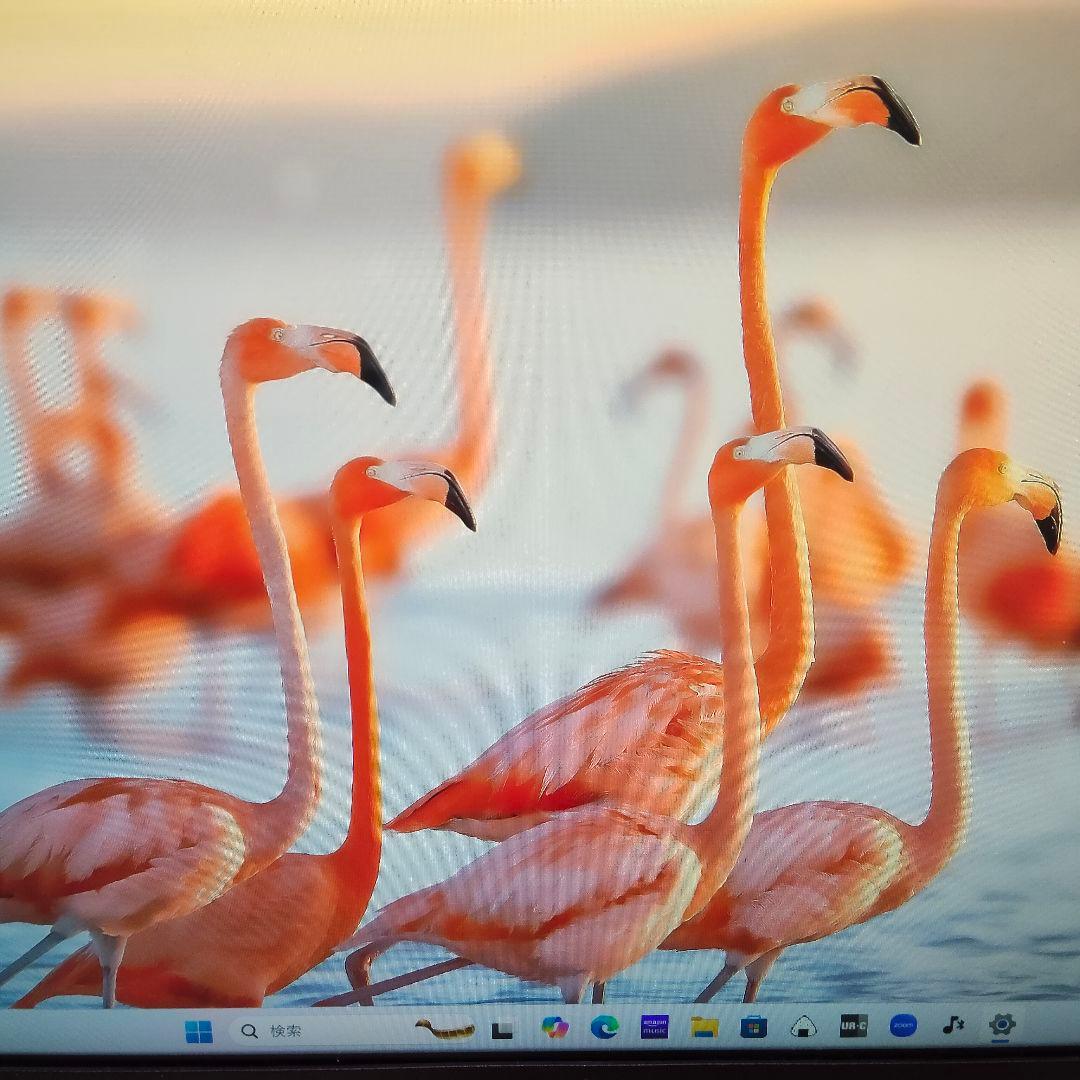
Task: Open Microsoft Edge browser
Action: tap(604, 1027)
